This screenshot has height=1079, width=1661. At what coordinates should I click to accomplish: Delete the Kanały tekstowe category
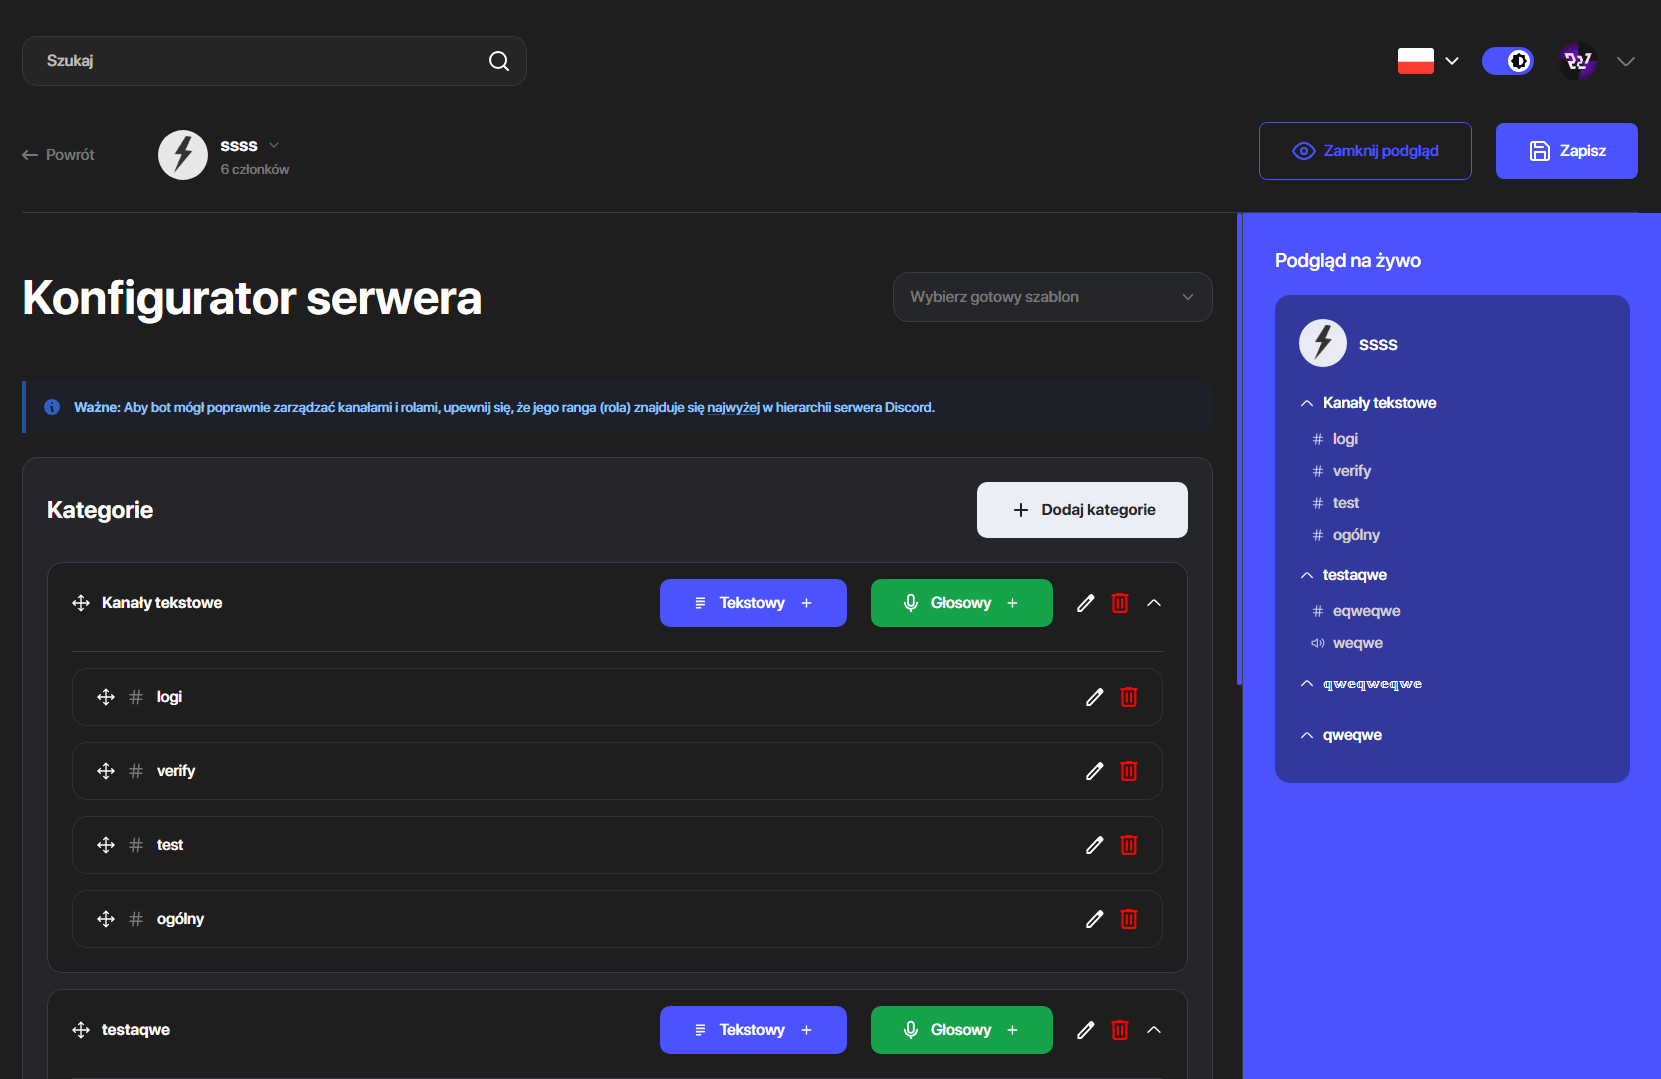(x=1120, y=603)
